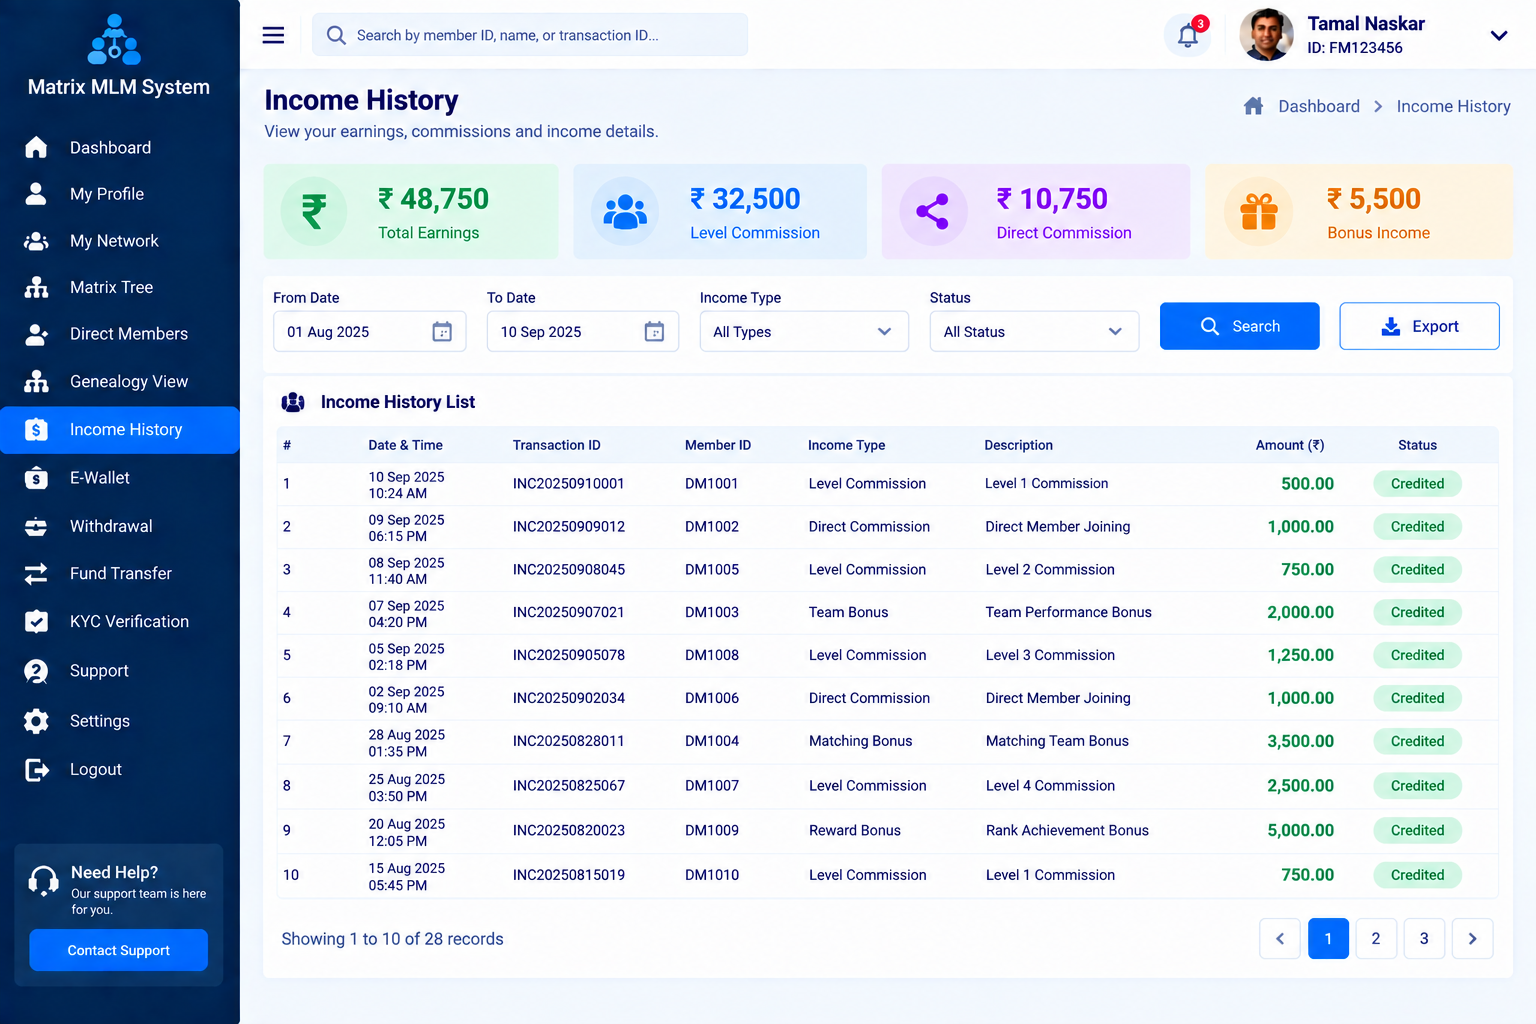The width and height of the screenshot is (1536, 1024).
Task: Open Withdrawal in sidebar
Action: click(x=120, y=526)
